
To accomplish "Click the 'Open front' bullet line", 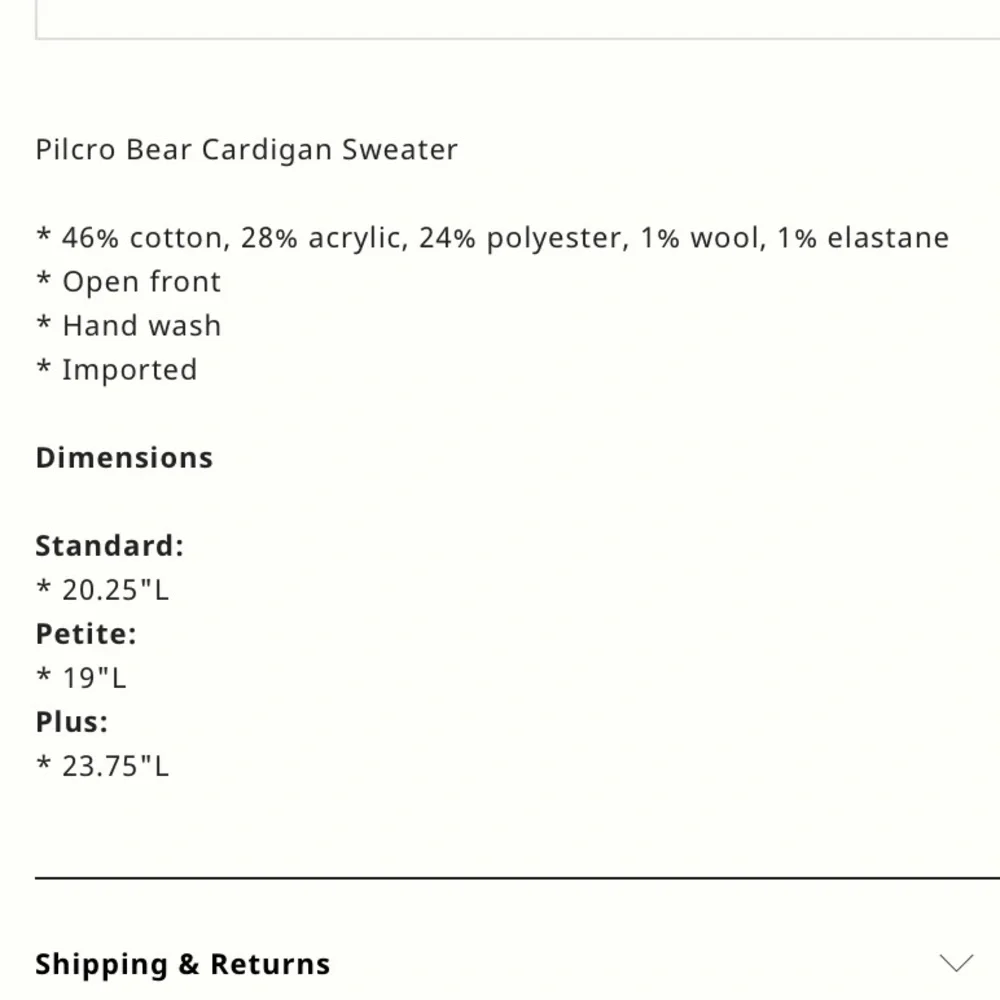I will (141, 282).
